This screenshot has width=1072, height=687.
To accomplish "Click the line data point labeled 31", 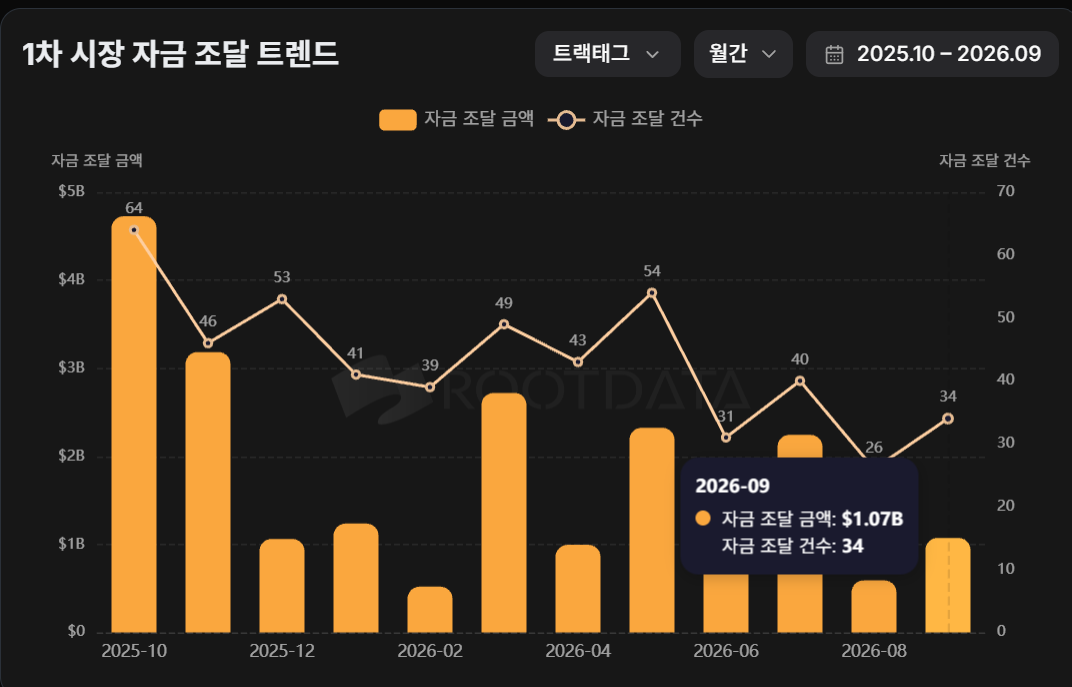I will coord(726,437).
